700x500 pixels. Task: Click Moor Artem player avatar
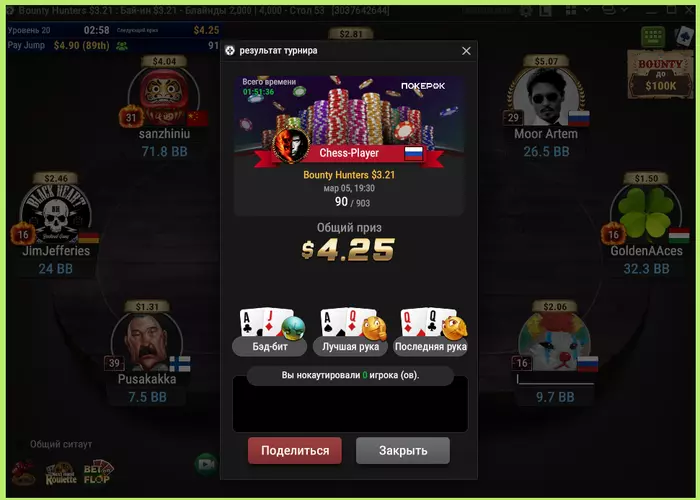click(x=546, y=96)
